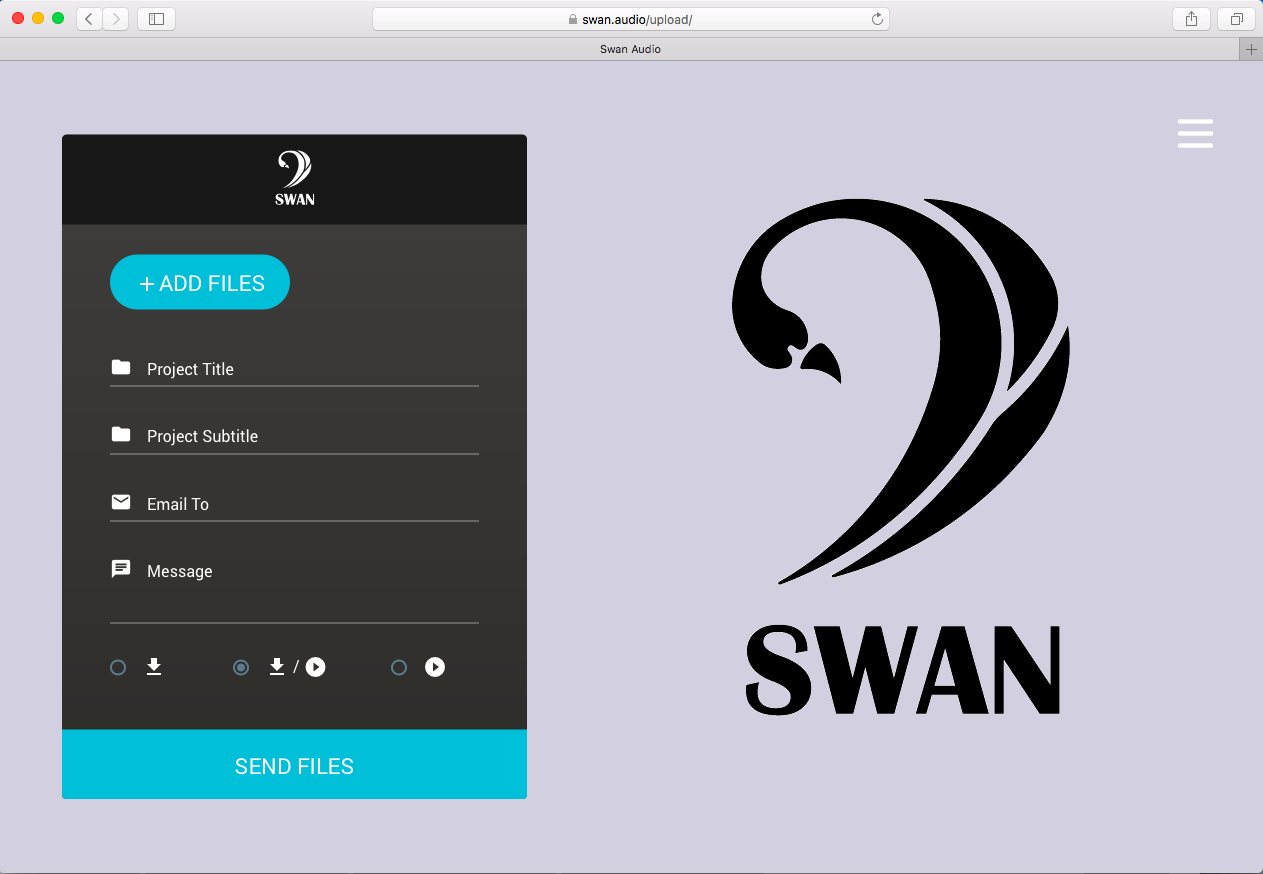The image size is (1263, 874).
Task: Click the ADD FILES button
Action: [199, 282]
